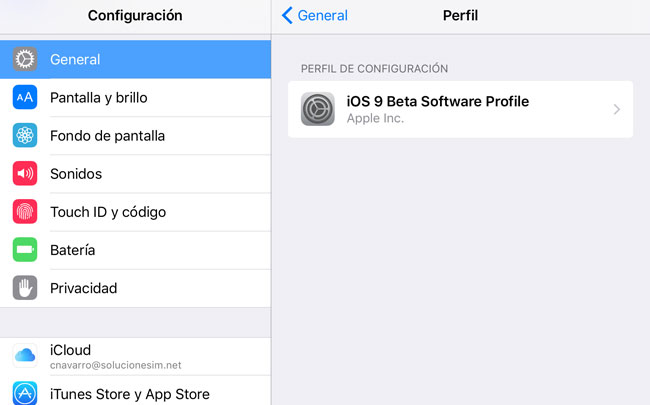650x405 pixels.
Task: Open Touch ID y código settings
Action: click(136, 212)
